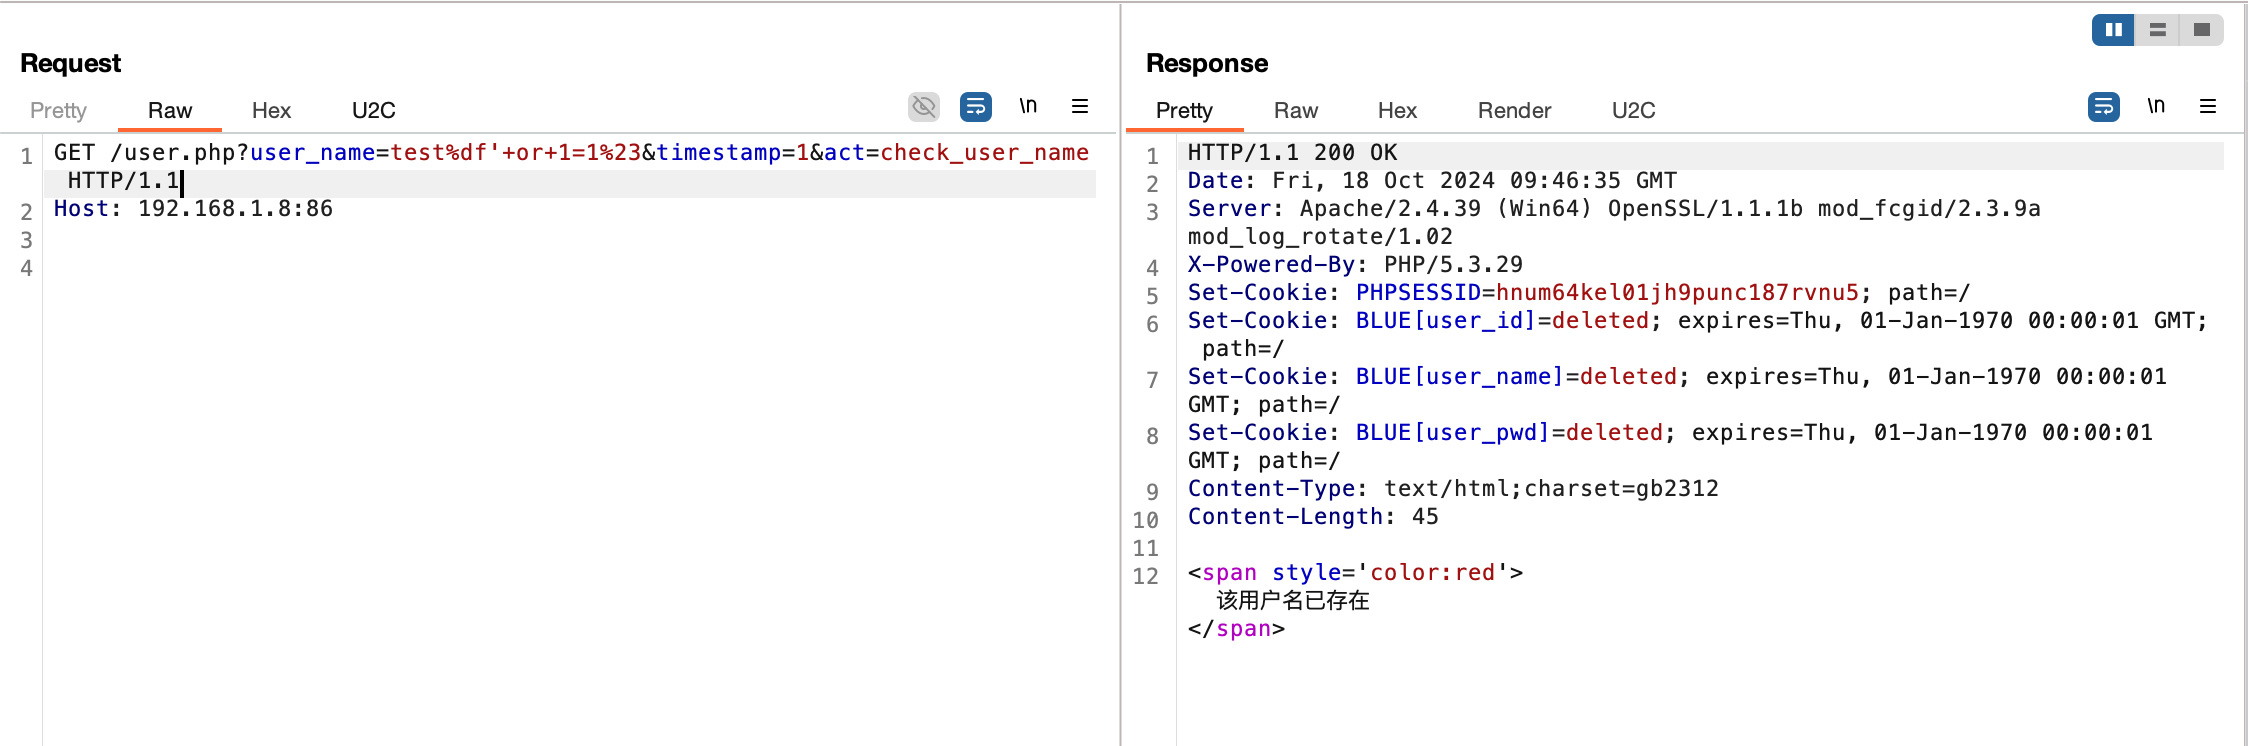The width and height of the screenshot is (2248, 746).
Task: Open Request panel hamburger options menu
Action: [1080, 106]
